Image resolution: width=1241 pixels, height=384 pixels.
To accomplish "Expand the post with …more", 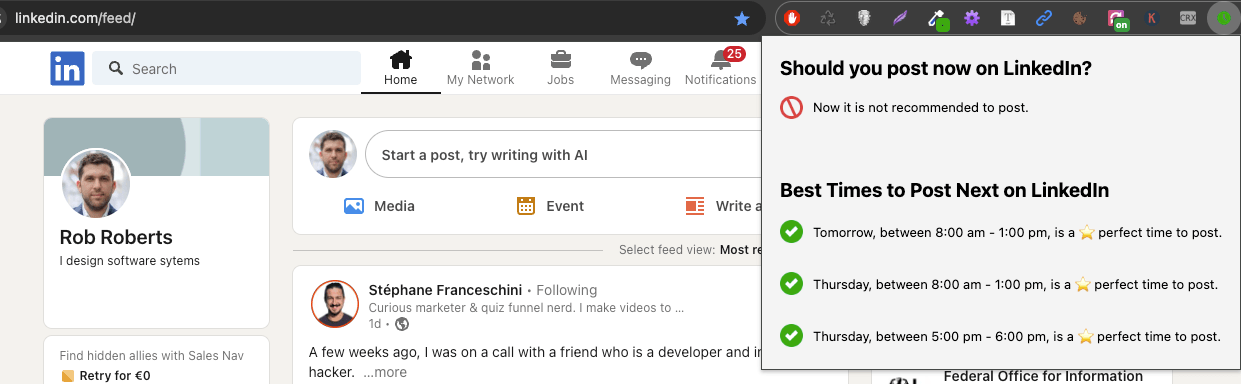I will pyautogui.click(x=385, y=372).
